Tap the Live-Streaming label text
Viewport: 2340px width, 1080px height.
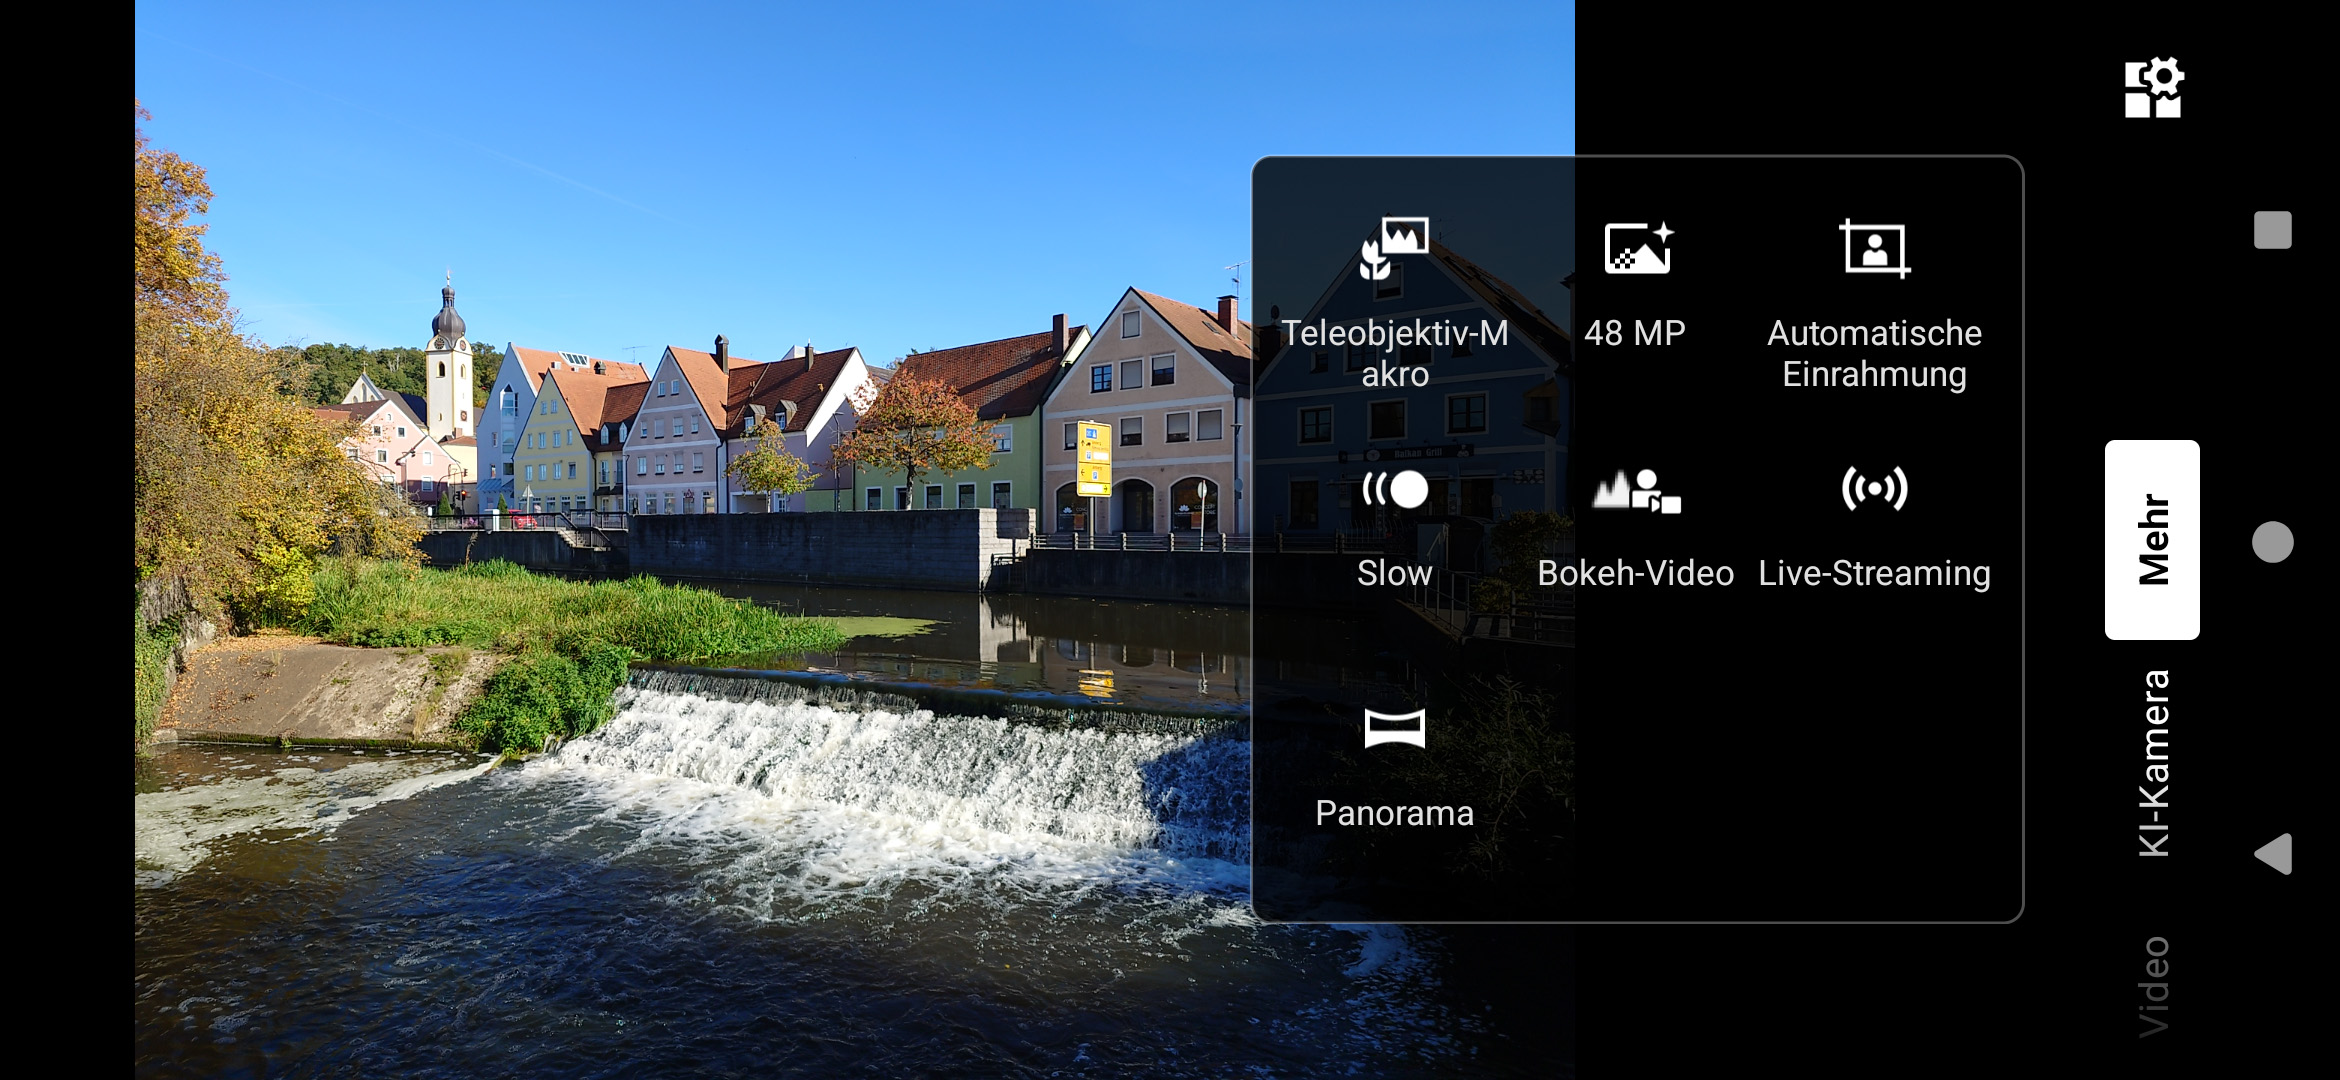[1874, 573]
